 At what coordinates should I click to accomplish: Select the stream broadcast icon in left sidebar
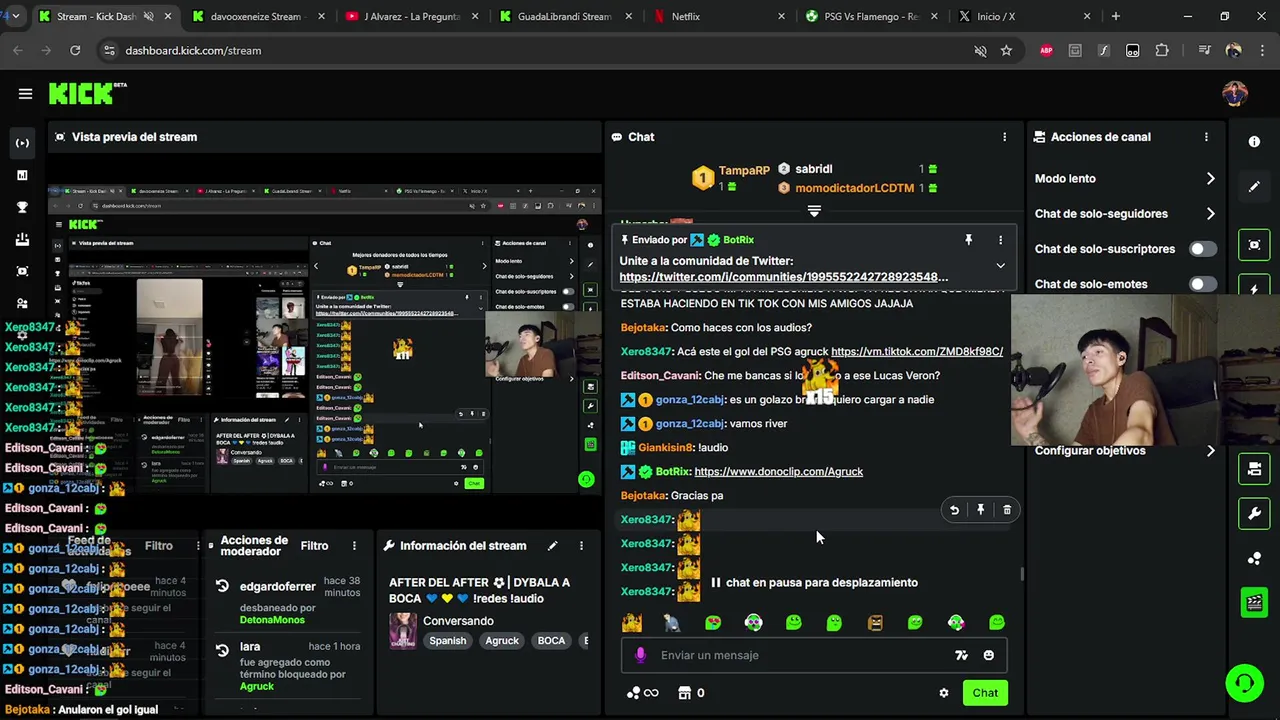click(22, 143)
